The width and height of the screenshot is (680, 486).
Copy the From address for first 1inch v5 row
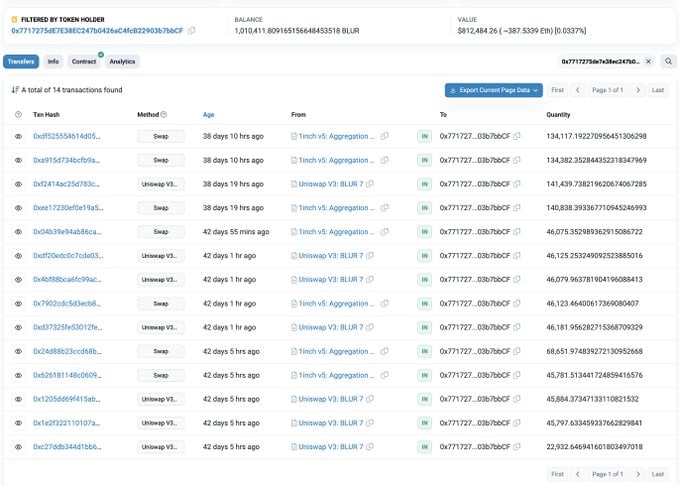(x=384, y=136)
